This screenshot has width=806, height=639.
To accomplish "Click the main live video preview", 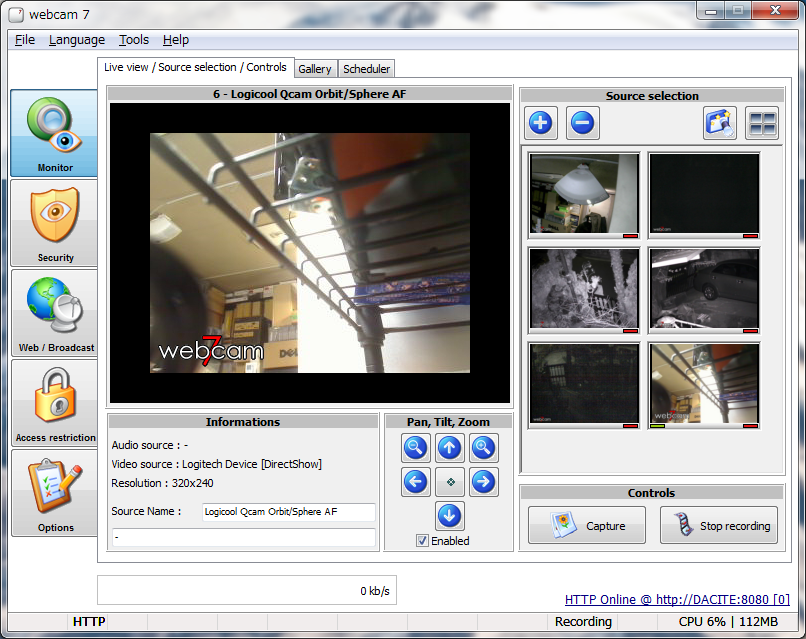I will tap(310, 253).
